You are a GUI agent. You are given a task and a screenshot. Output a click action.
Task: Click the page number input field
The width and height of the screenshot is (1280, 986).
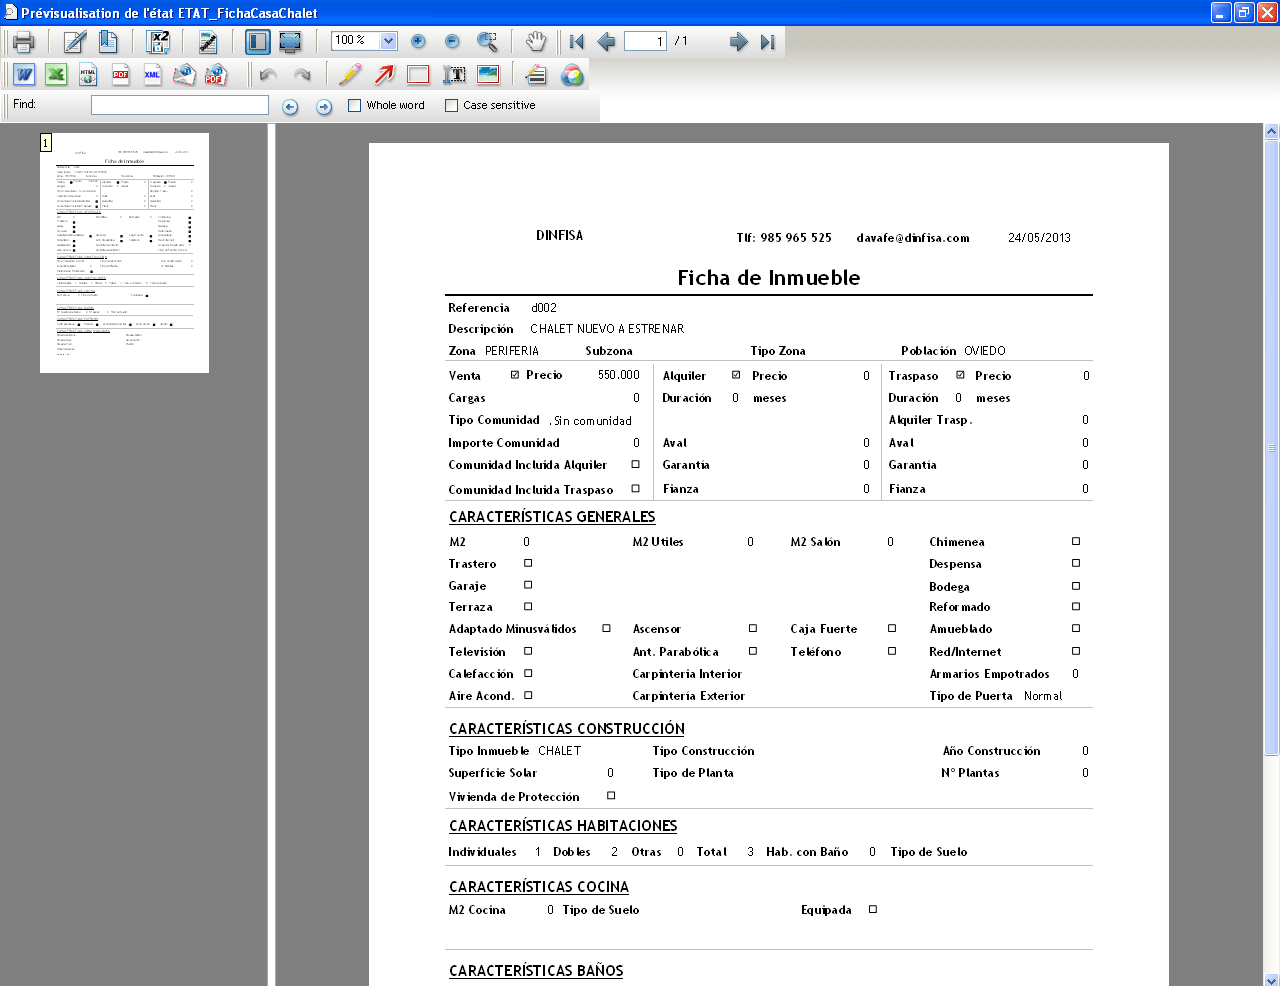click(645, 41)
